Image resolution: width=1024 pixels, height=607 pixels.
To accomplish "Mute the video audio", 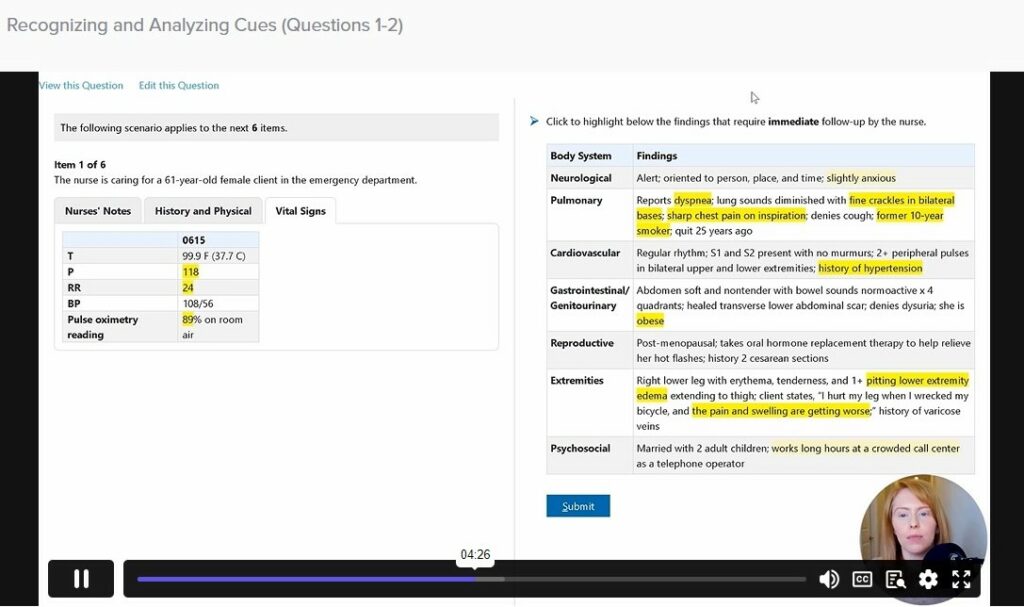I will 828,579.
